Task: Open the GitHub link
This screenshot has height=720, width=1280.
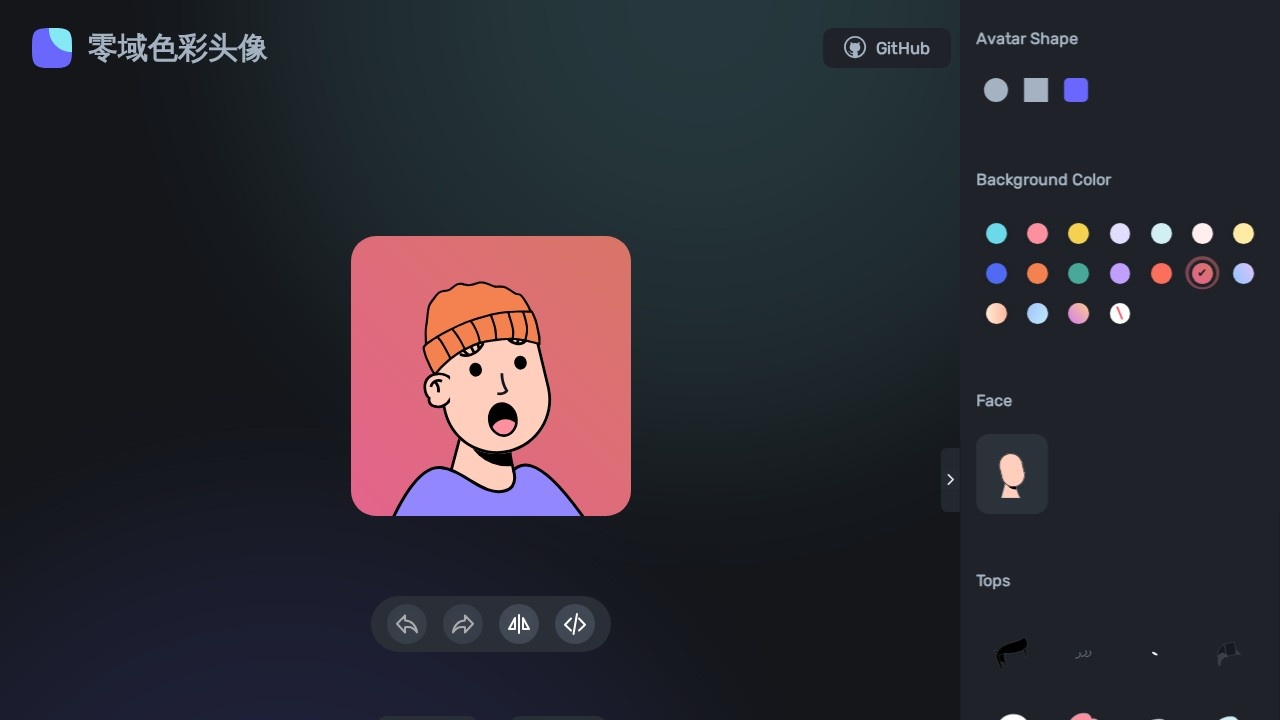Action: tap(887, 48)
